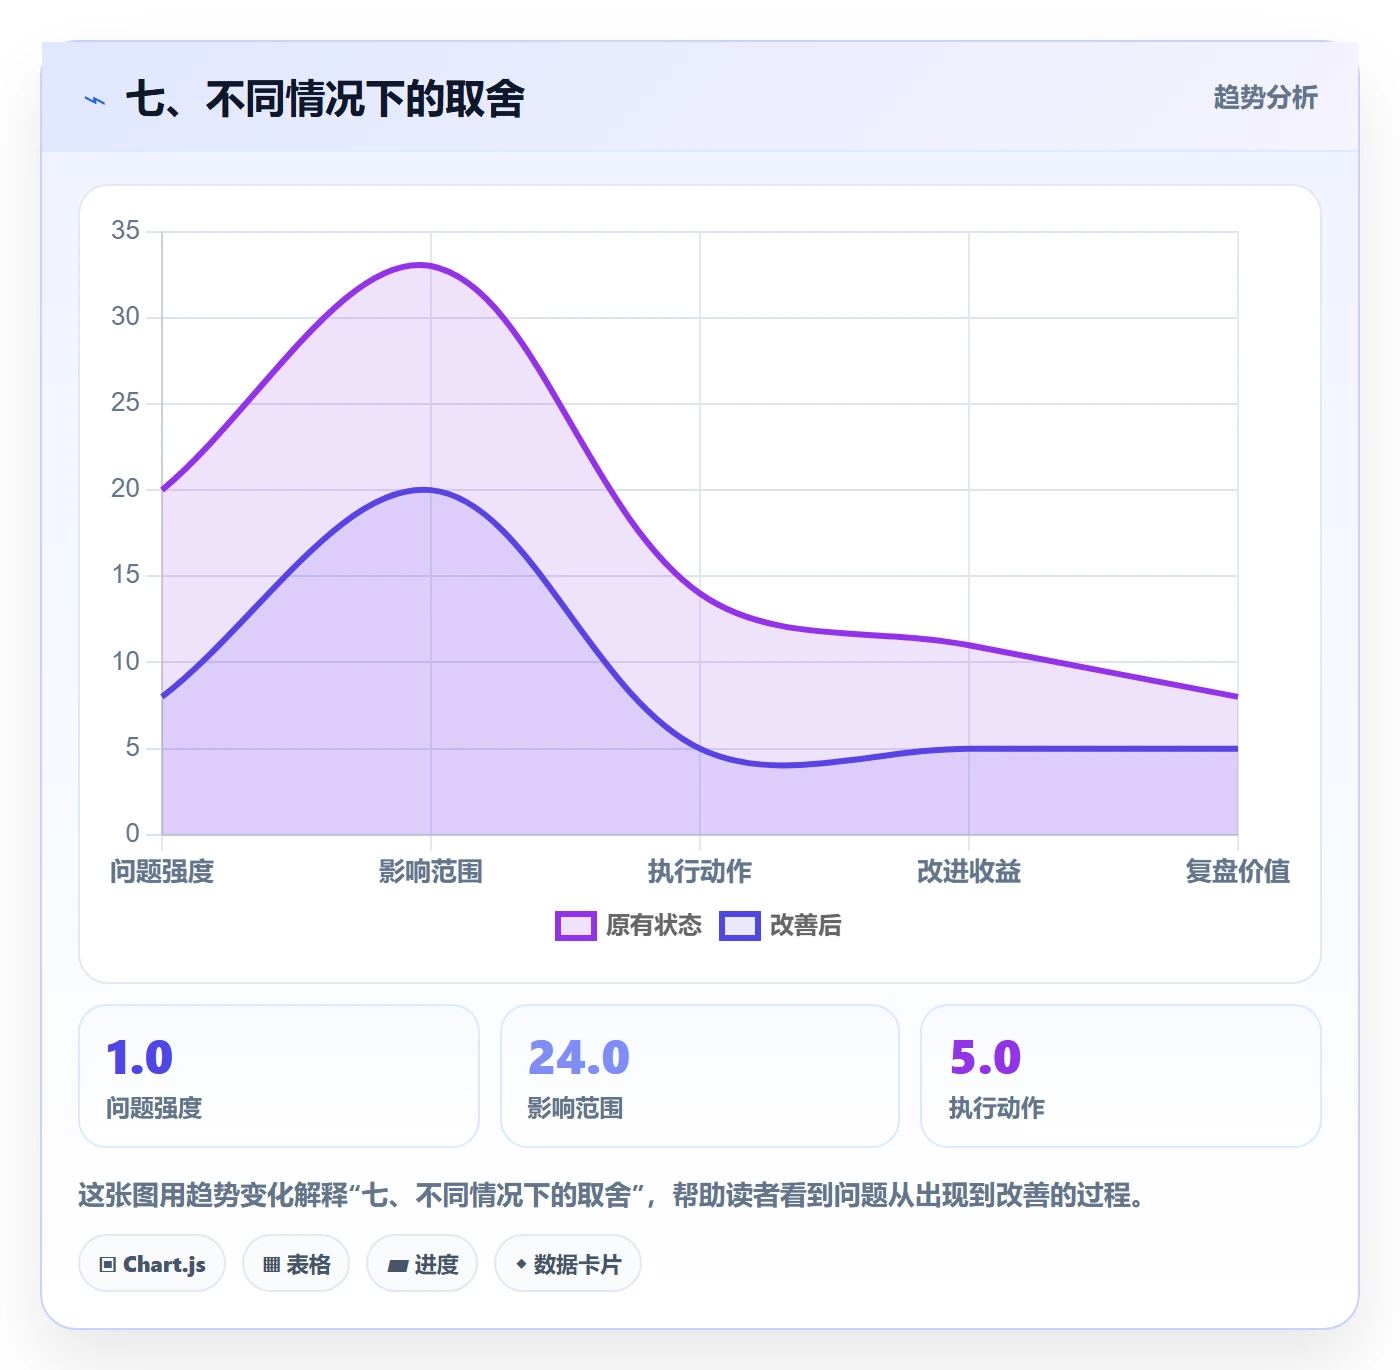
Task: Click the 改善后 legend label
Action: point(805,925)
